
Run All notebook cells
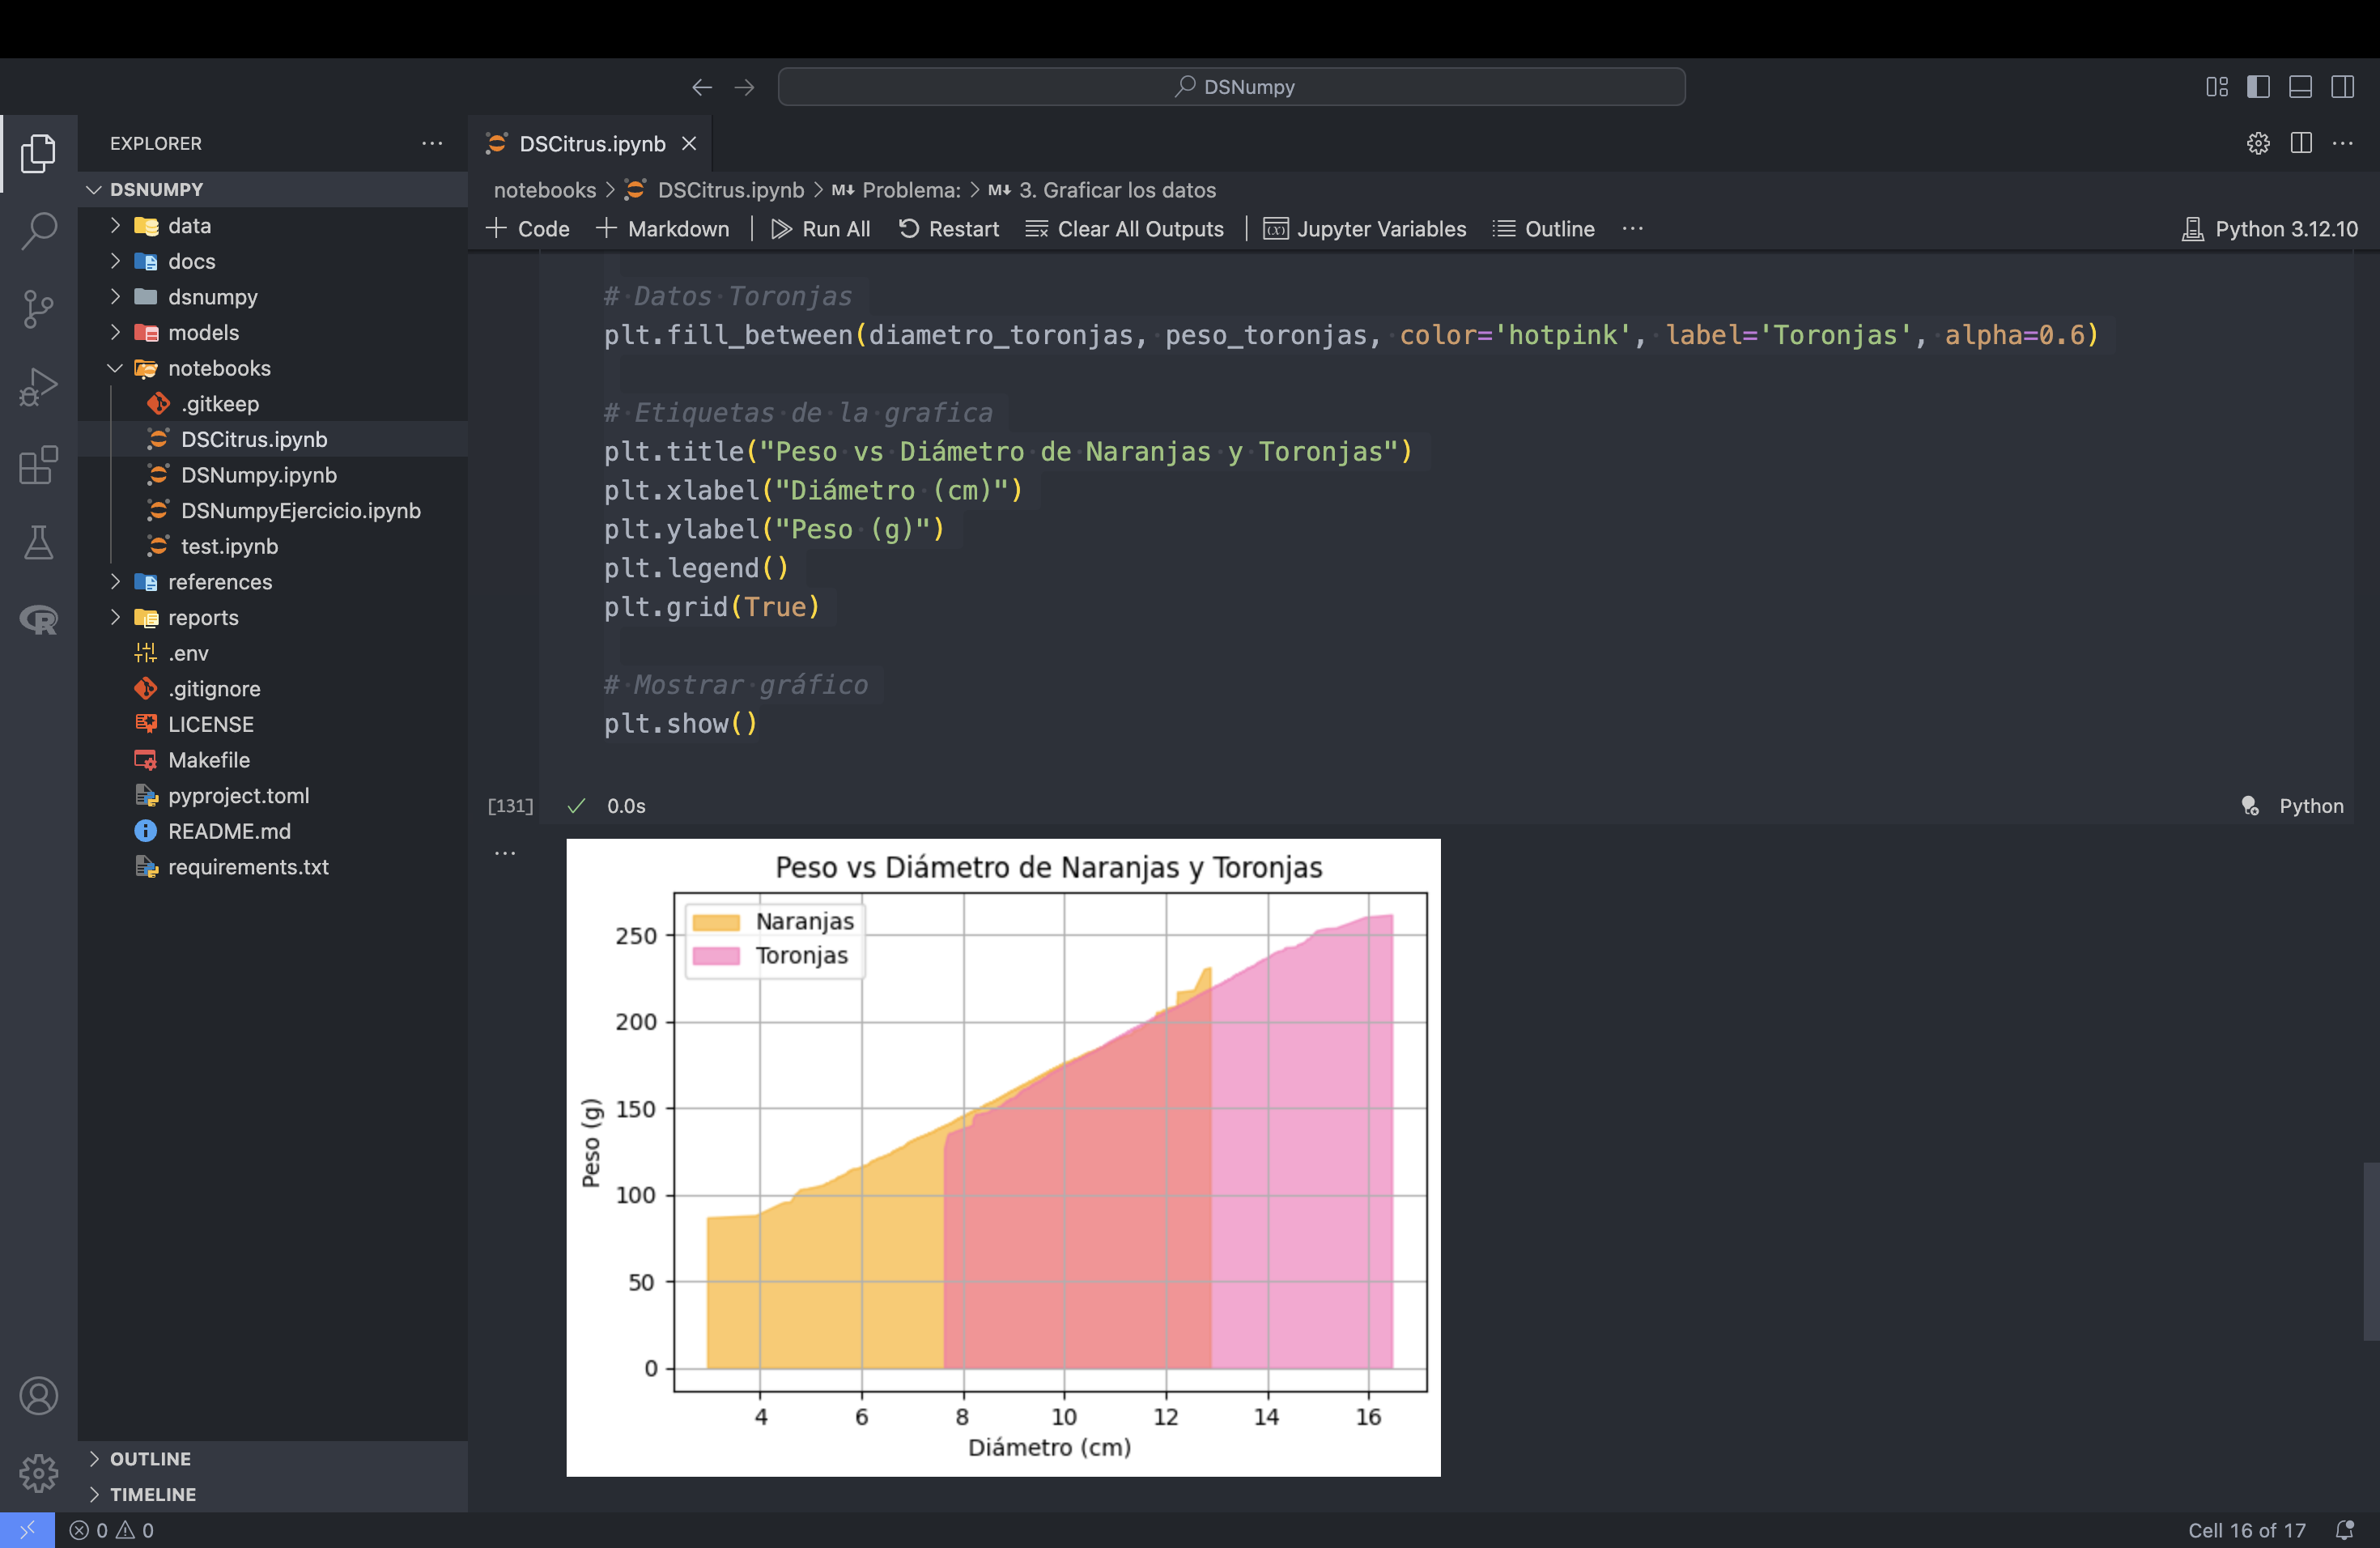point(821,229)
